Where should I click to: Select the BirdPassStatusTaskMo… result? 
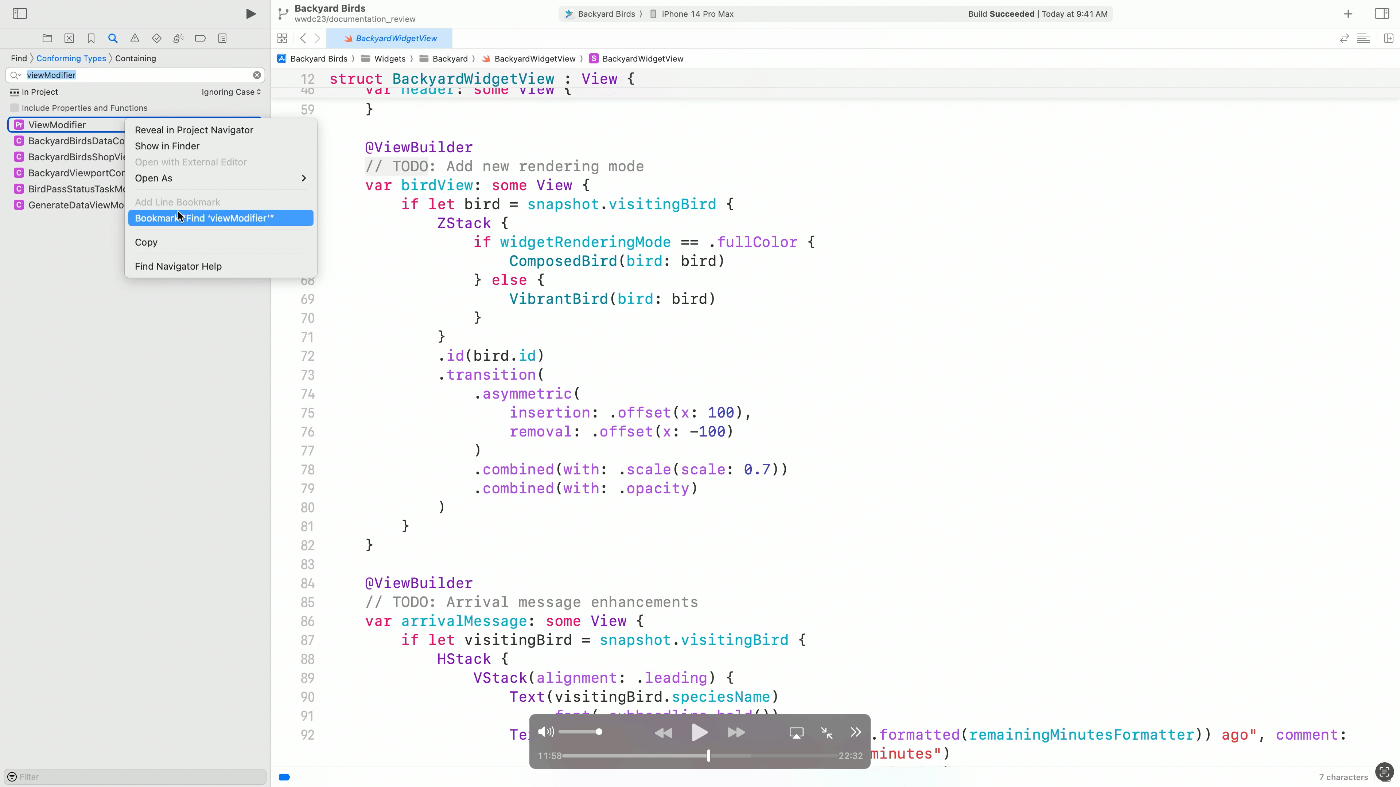click(67, 189)
